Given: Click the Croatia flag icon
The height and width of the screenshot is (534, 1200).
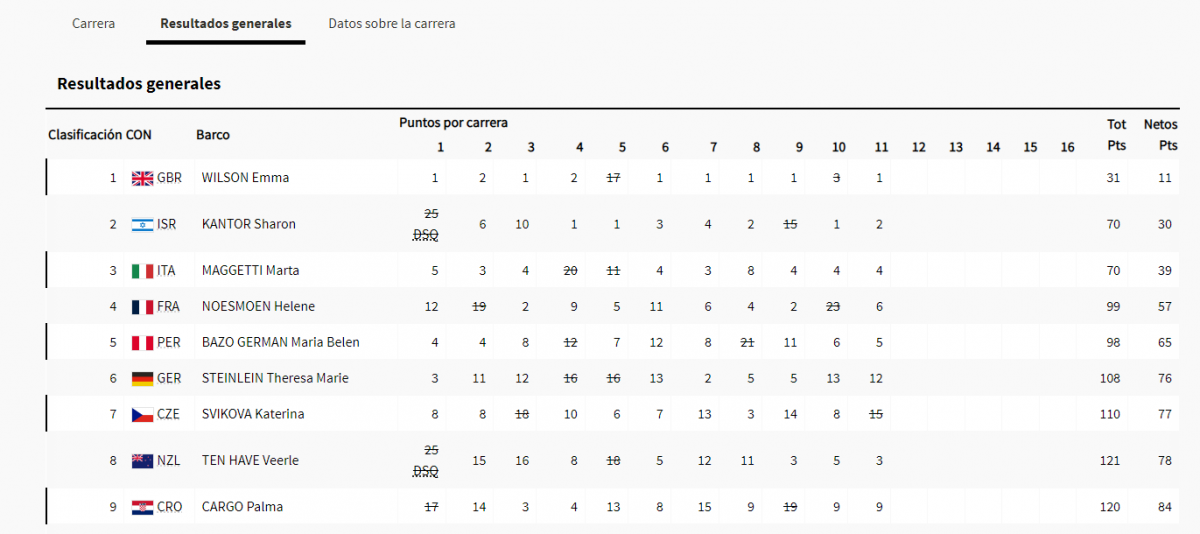Looking at the screenshot, I should pyautogui.click(x=142, y=506).
